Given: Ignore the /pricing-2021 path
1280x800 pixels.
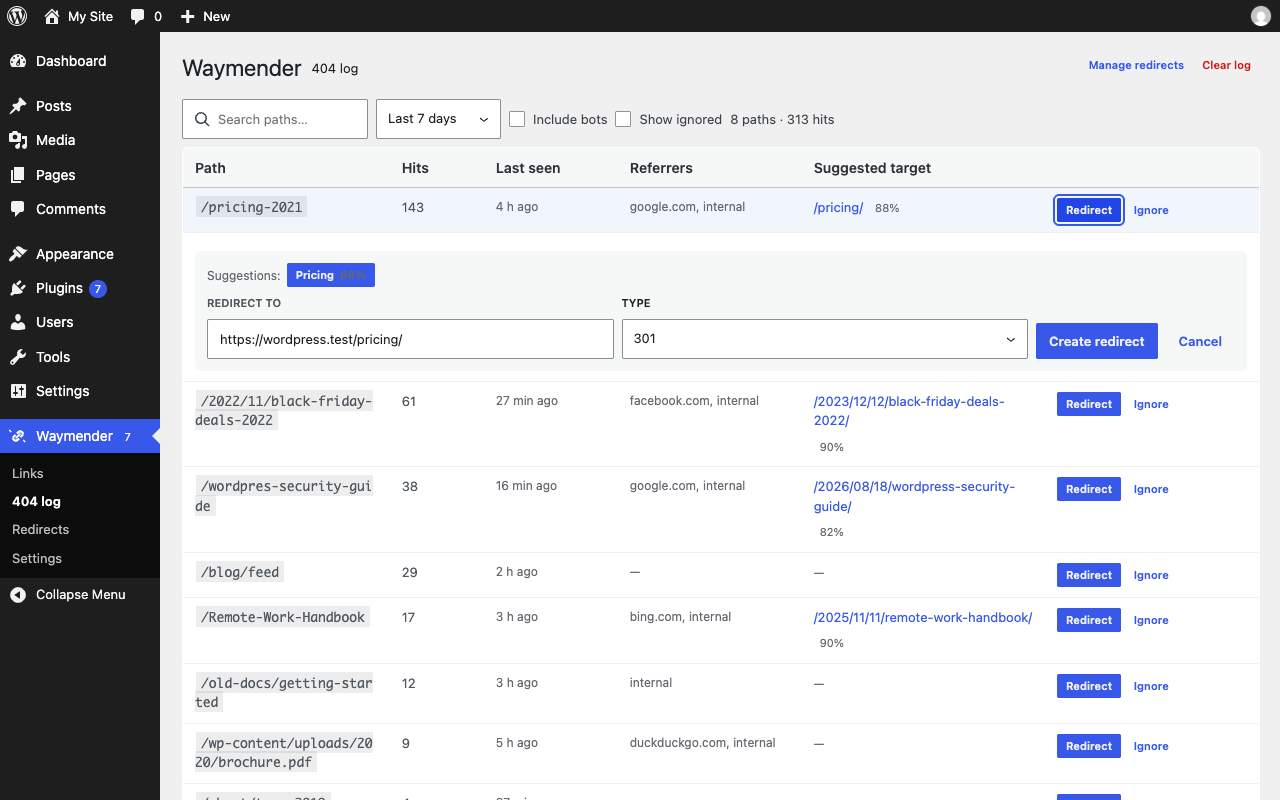Looking at the screenshot, I should 1151,210.
